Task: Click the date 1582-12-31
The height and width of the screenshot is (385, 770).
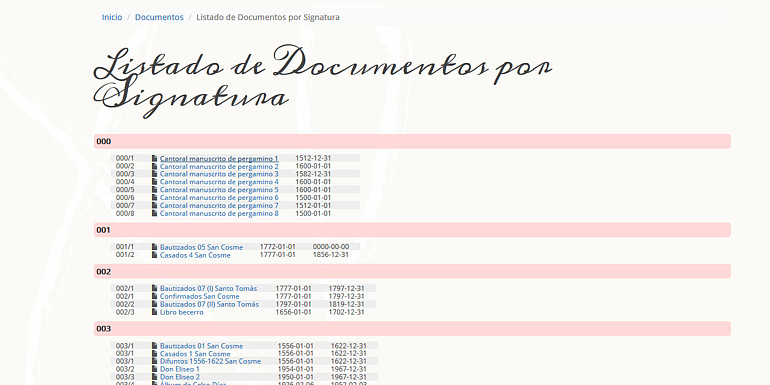Action: point(313,174)
